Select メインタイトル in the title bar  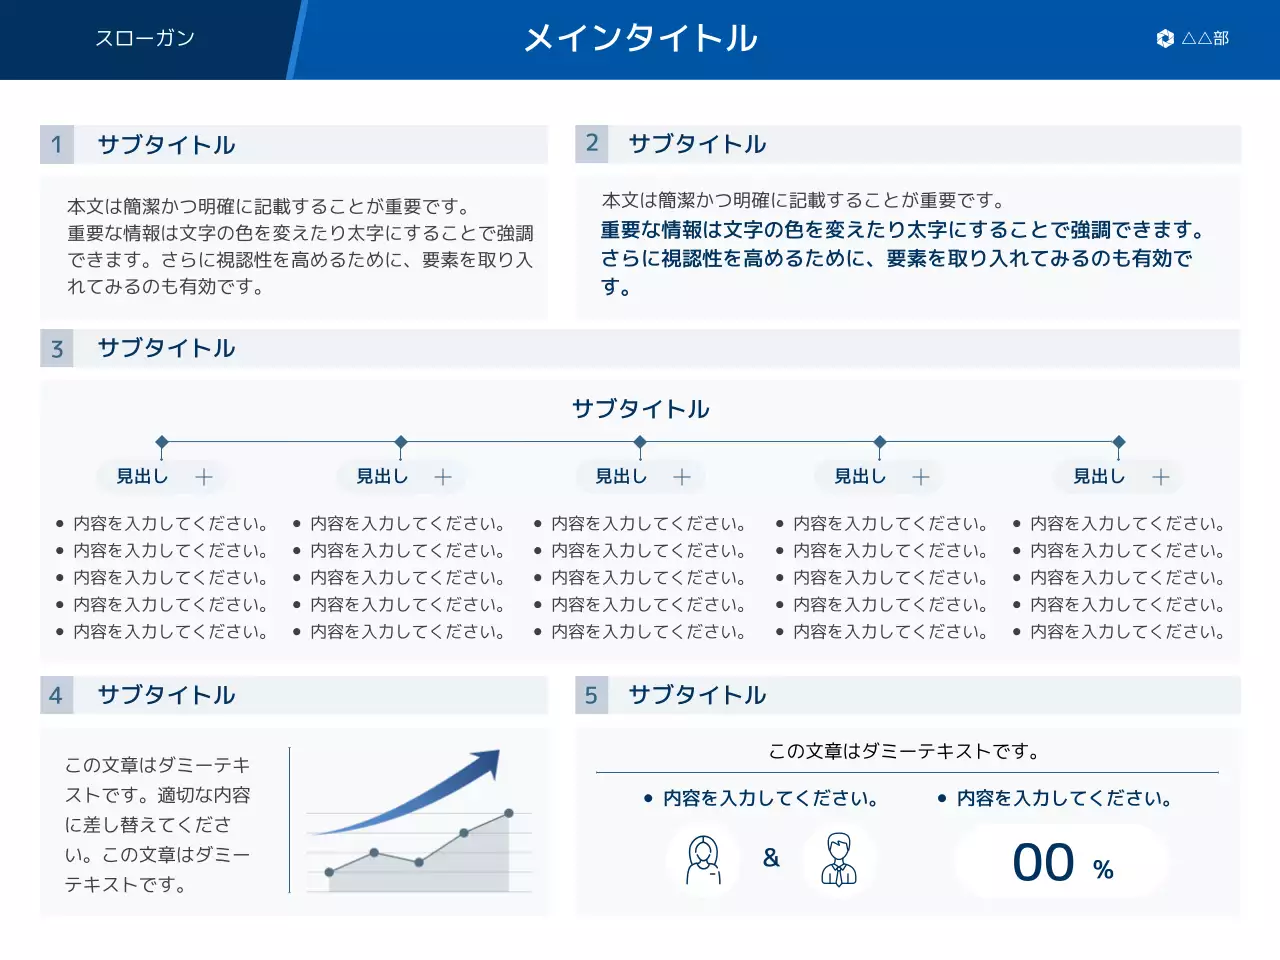tap(640, 38)
